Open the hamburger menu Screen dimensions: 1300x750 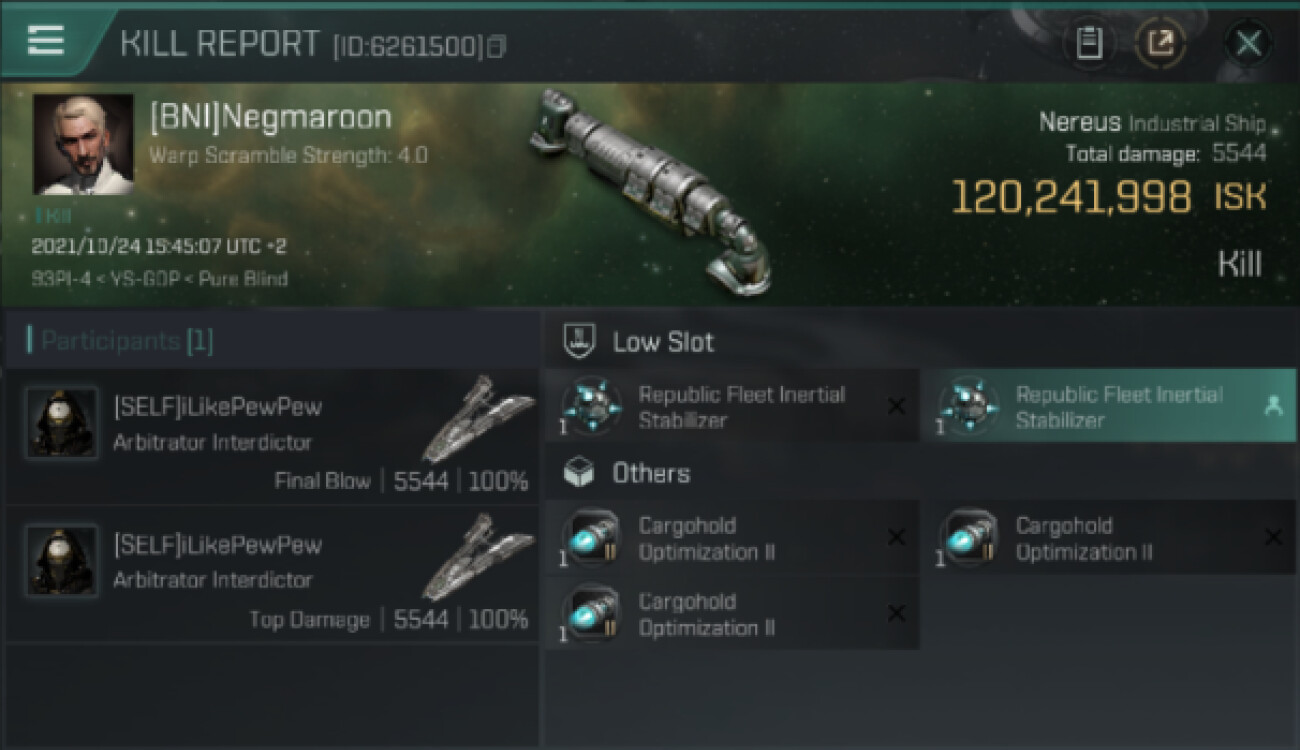point(46,40)
